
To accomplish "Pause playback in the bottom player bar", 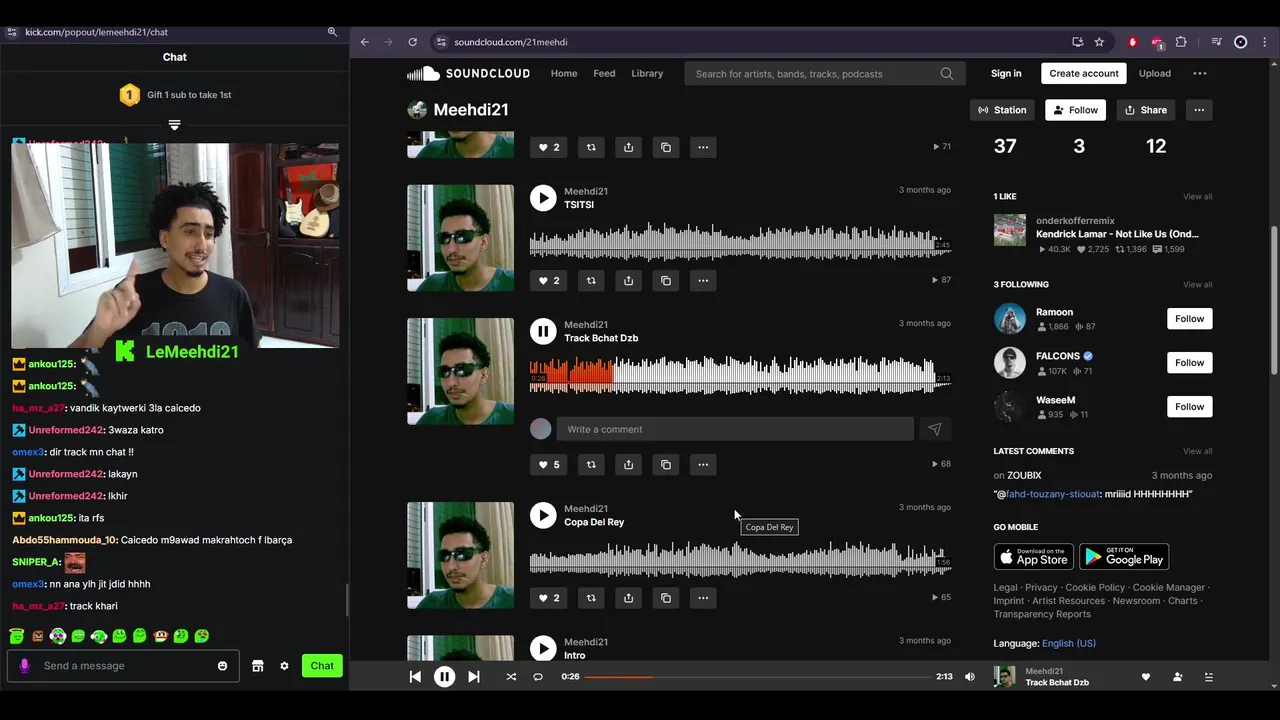I will [x=445, y=677].
